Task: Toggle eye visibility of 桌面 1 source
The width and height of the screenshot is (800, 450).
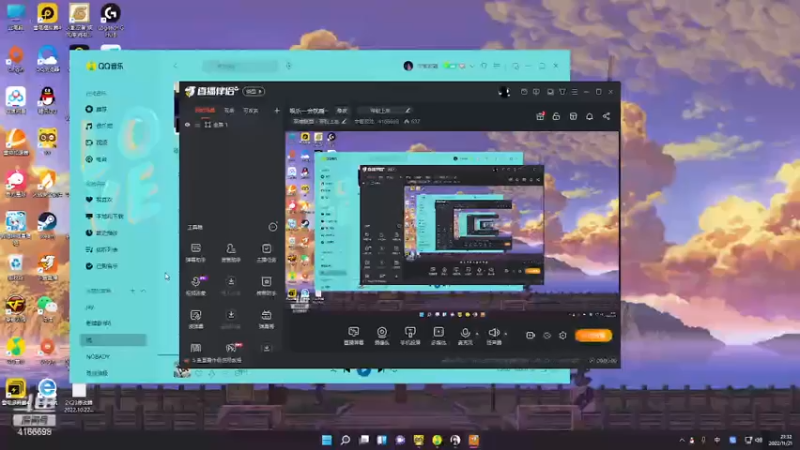Action: (x=188, y=124)
